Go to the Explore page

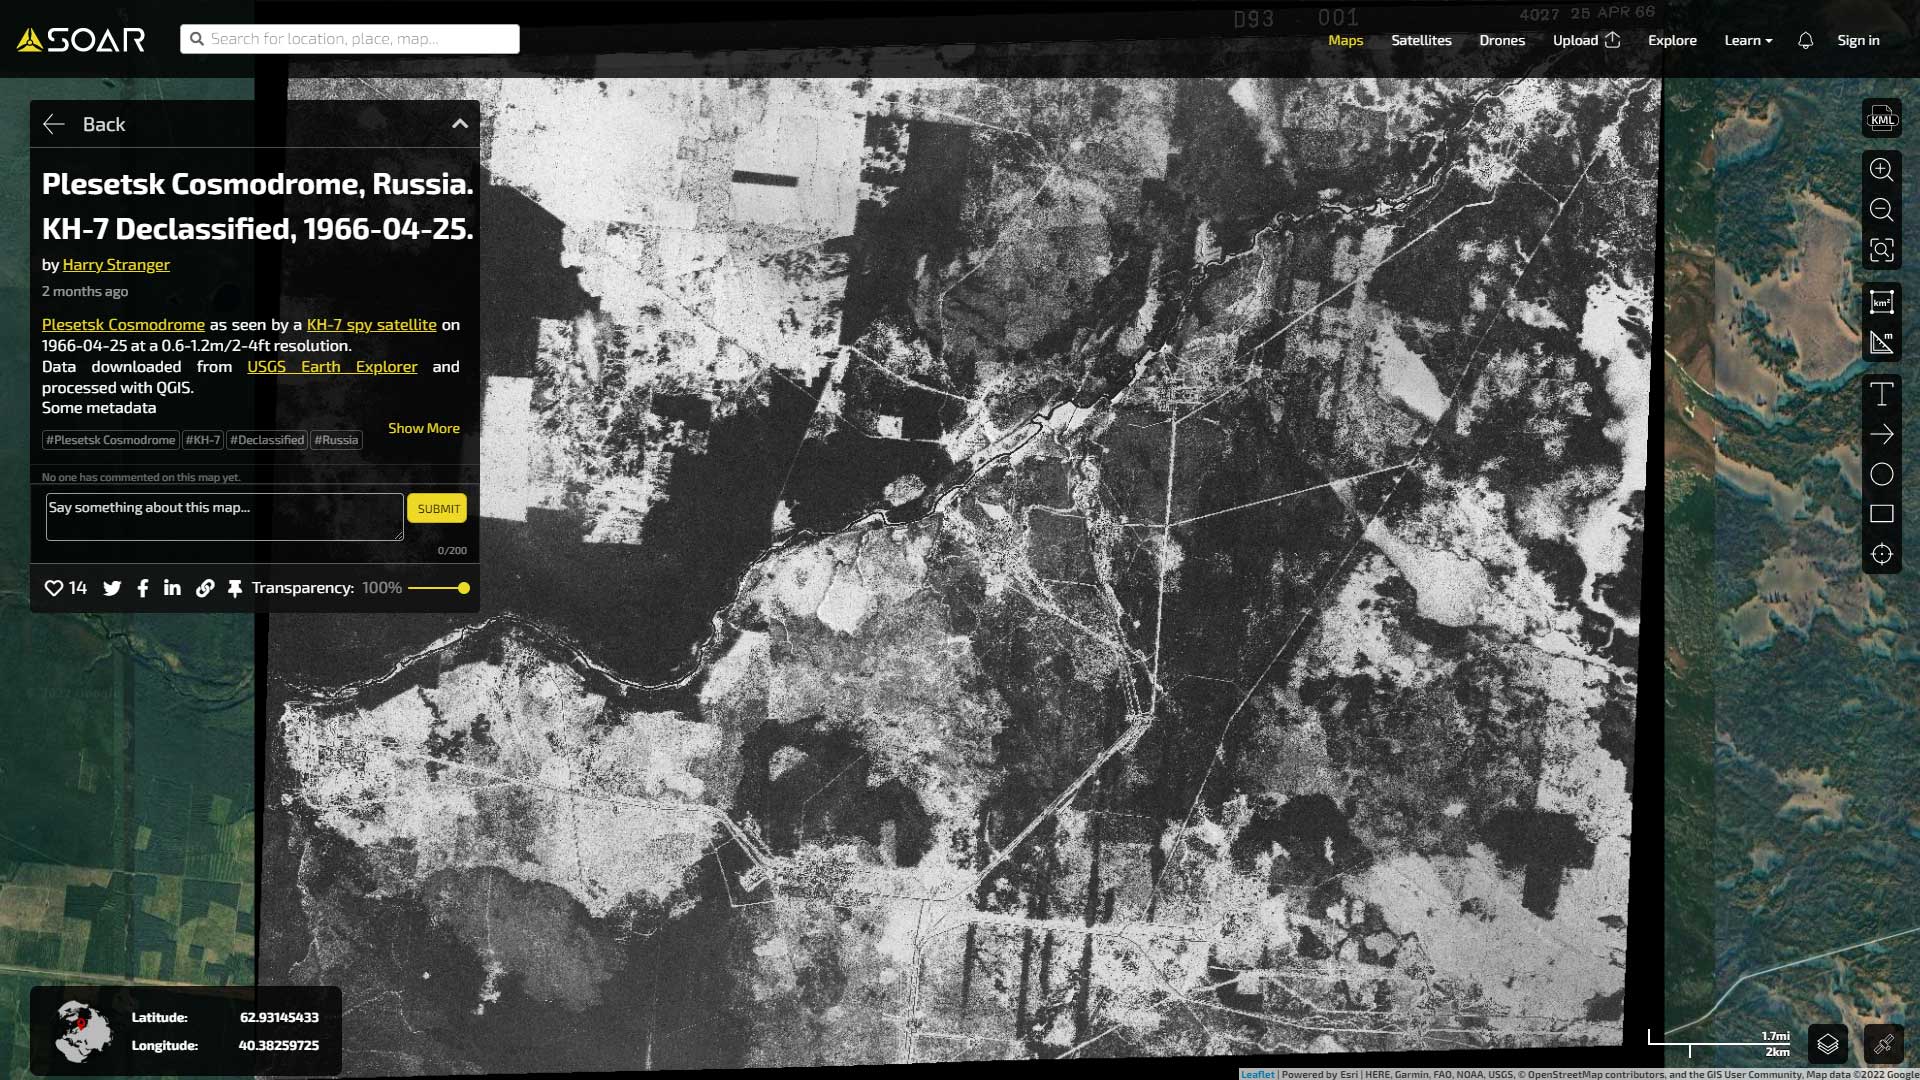tap(1672, 40)
